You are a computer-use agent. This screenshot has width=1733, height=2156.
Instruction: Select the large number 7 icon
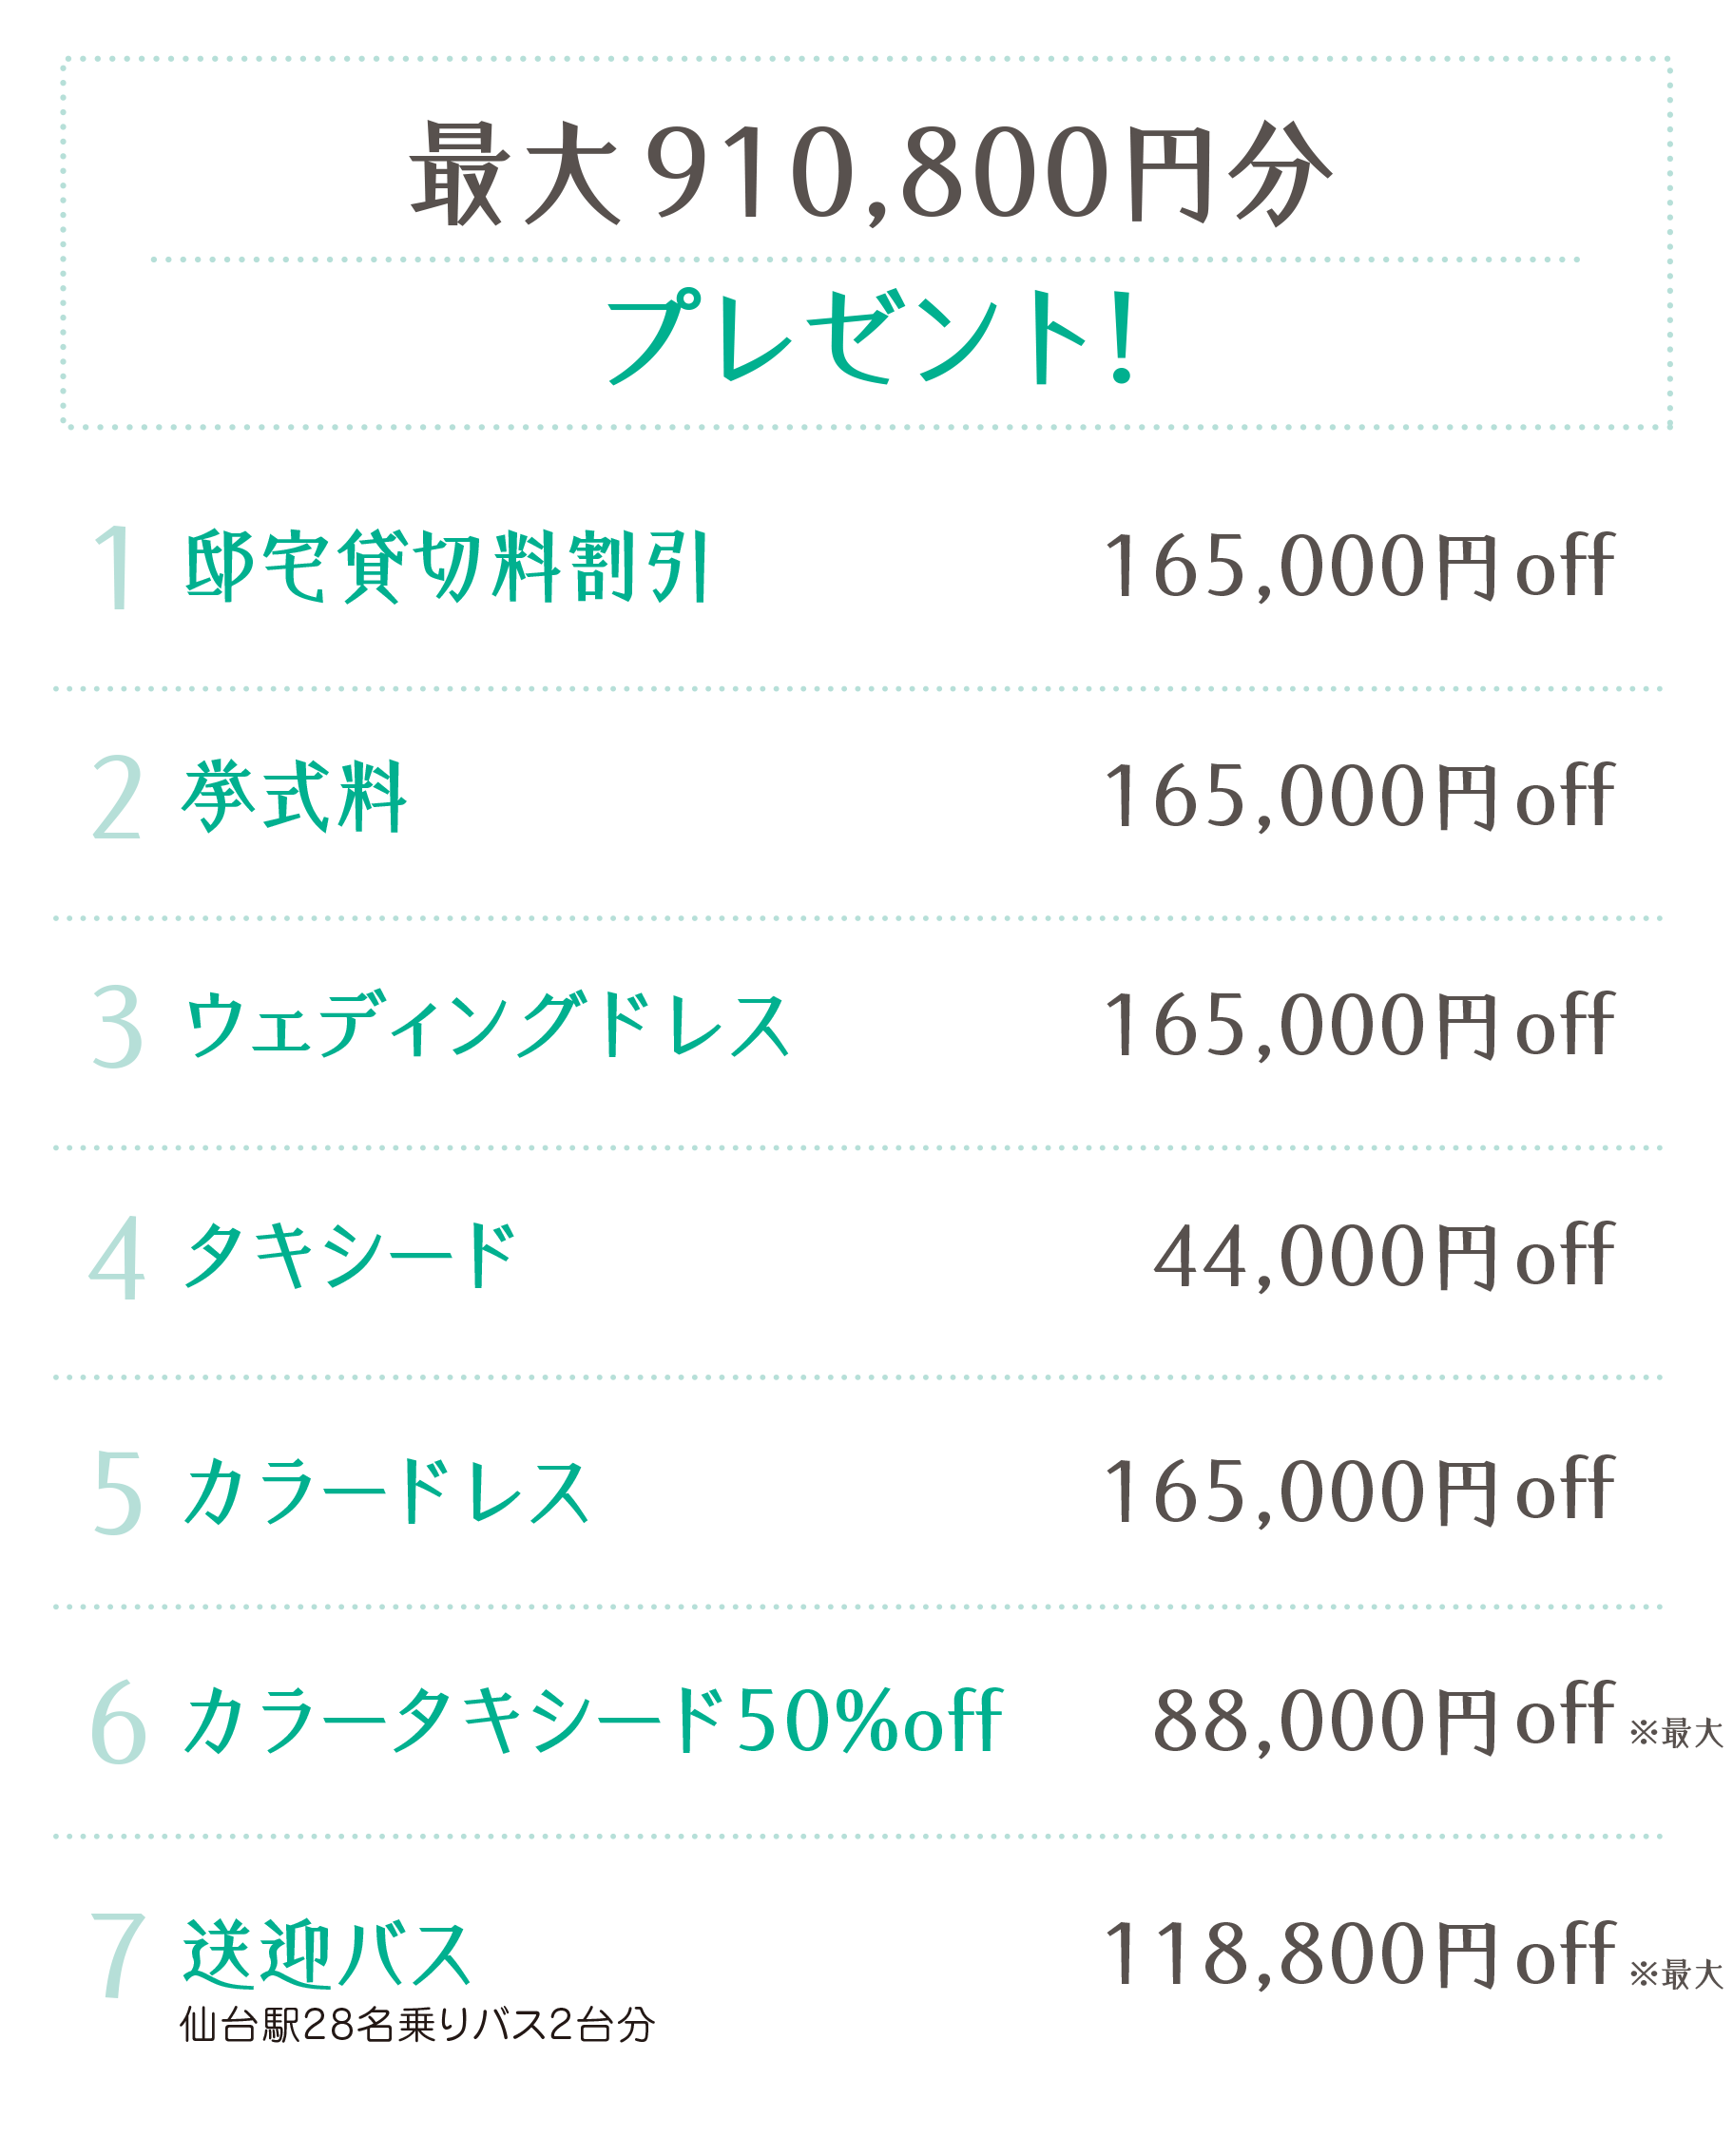pos(118,1954)
